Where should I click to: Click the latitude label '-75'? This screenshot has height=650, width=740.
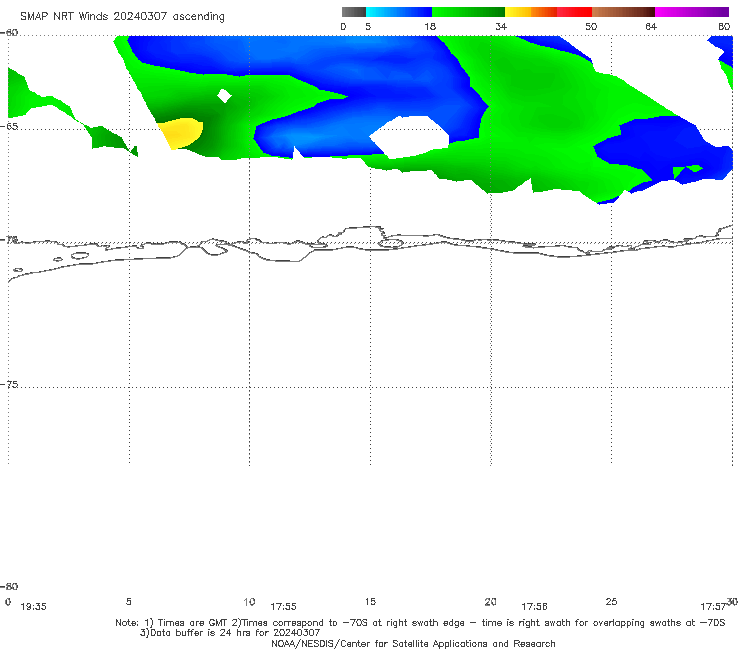(x=9, y=384)
